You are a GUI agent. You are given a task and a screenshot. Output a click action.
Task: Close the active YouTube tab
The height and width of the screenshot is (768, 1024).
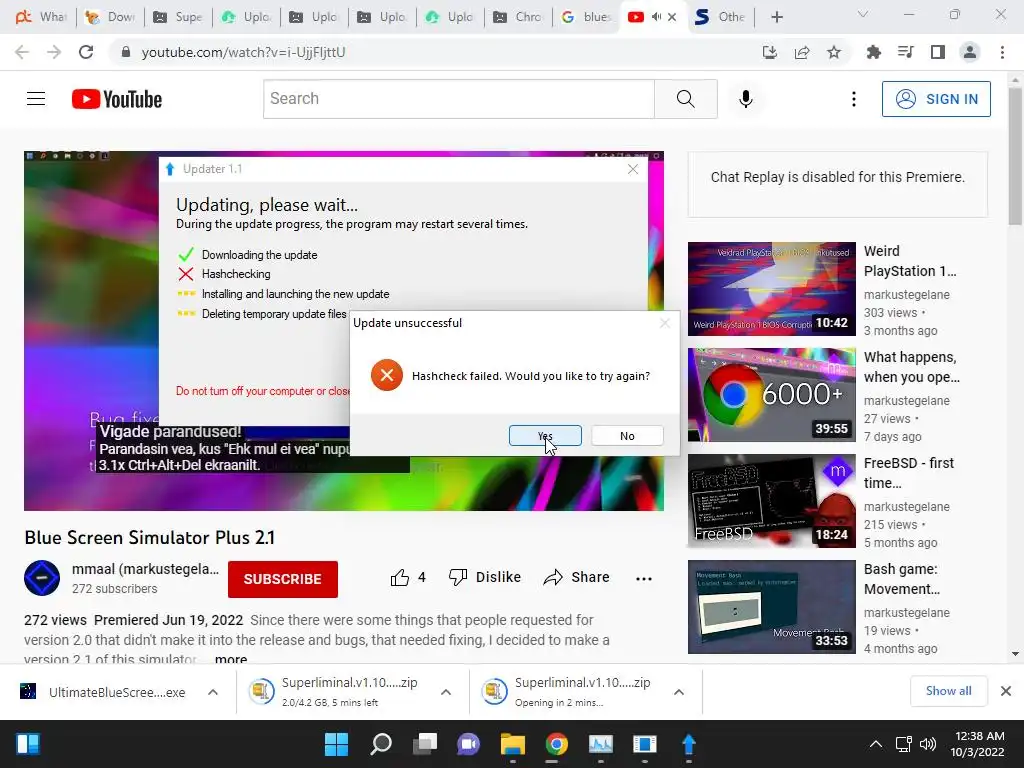click(x=672, y=17)
